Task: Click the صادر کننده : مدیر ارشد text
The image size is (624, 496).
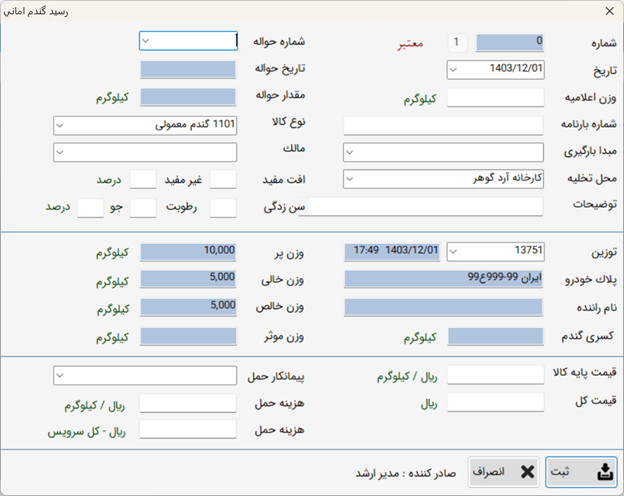Action: coord(406,473)
